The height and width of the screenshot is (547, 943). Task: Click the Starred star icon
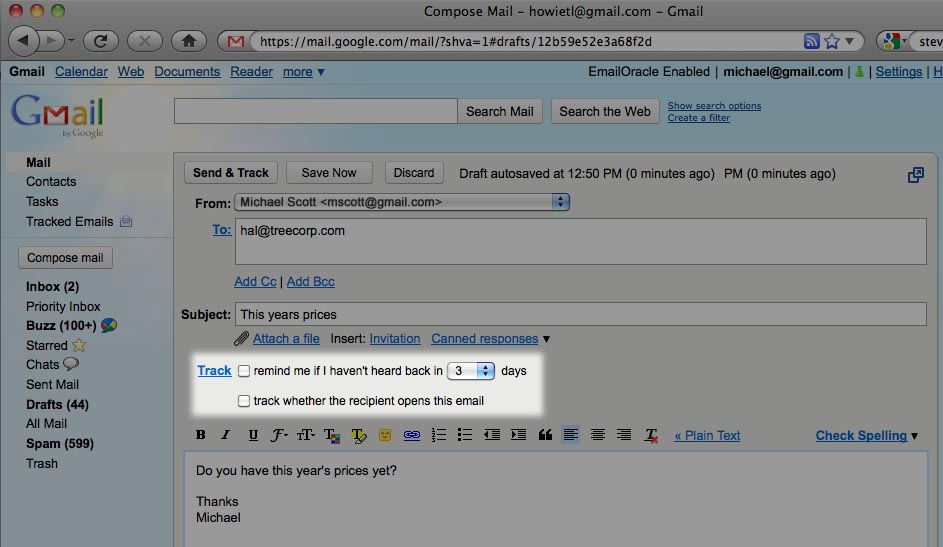79,346
